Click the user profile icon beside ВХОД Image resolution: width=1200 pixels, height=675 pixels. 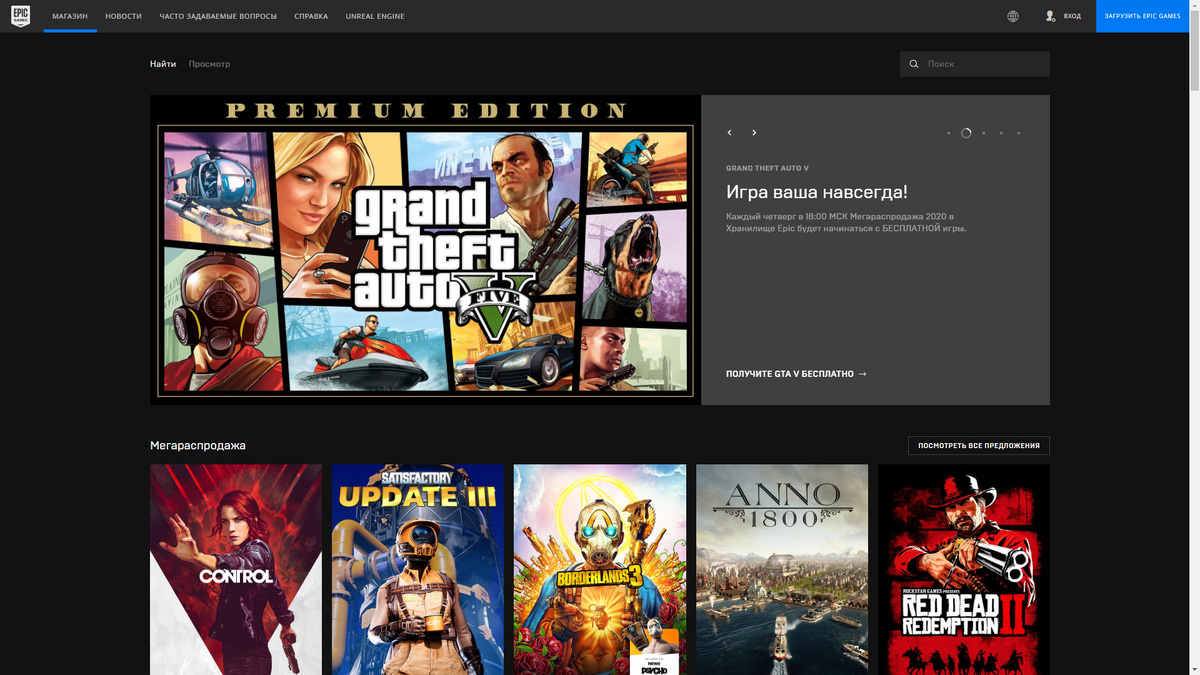[x=1050, y=16]
